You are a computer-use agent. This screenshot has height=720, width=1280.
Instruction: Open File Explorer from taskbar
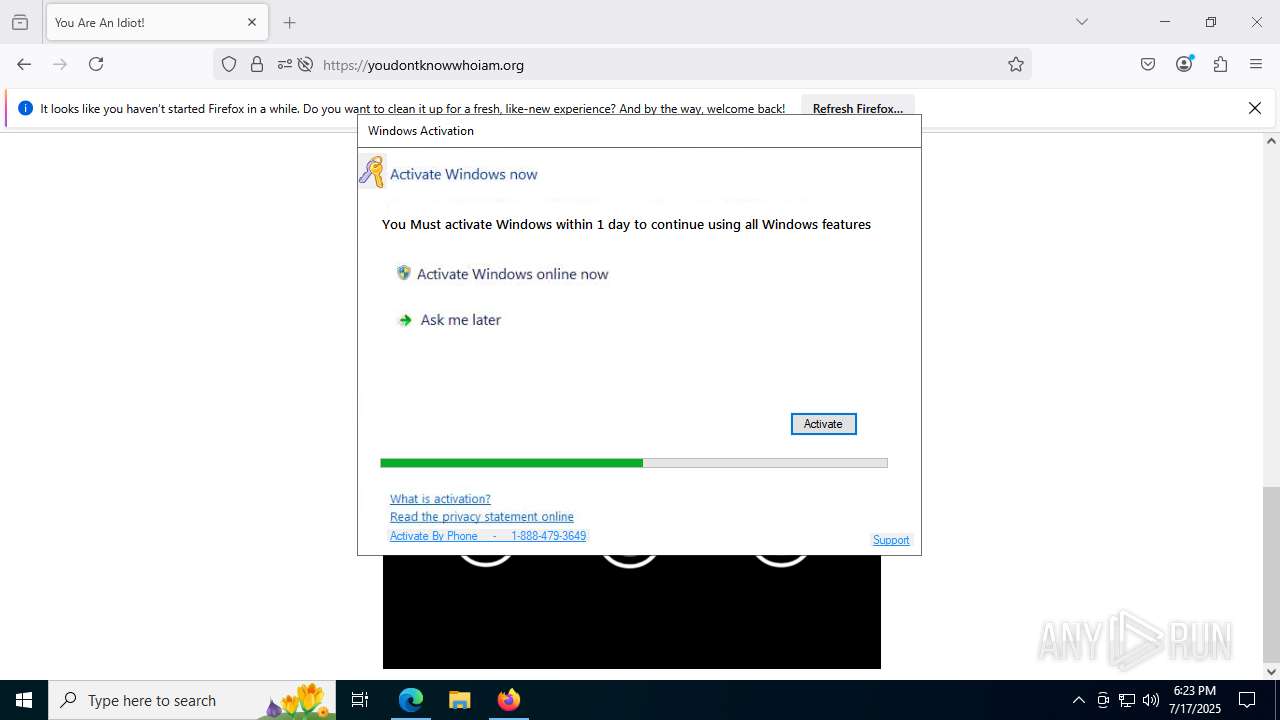(459, 700)
